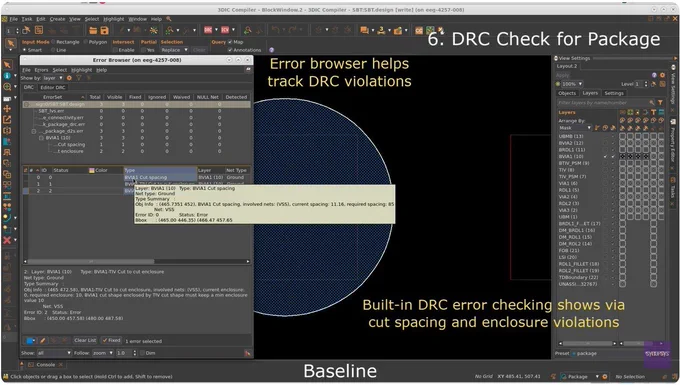Image resolution: width=680 pixels, height=385 pixels.
Task: Click the filter funnel icon in Error Browser
Action: 79,78
